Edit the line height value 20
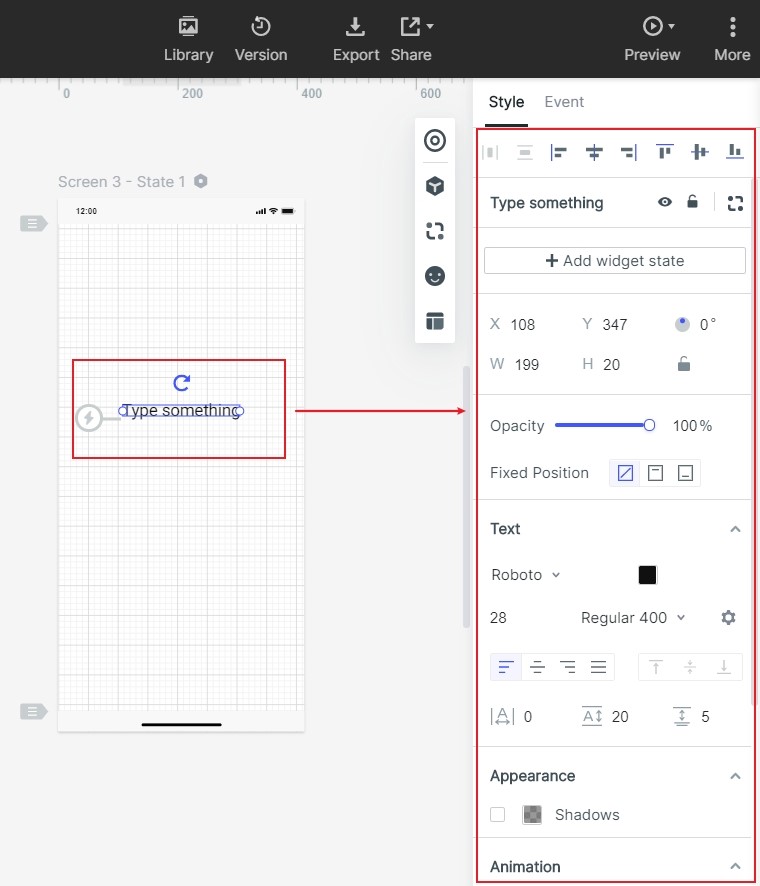 (x=620, y=716)
